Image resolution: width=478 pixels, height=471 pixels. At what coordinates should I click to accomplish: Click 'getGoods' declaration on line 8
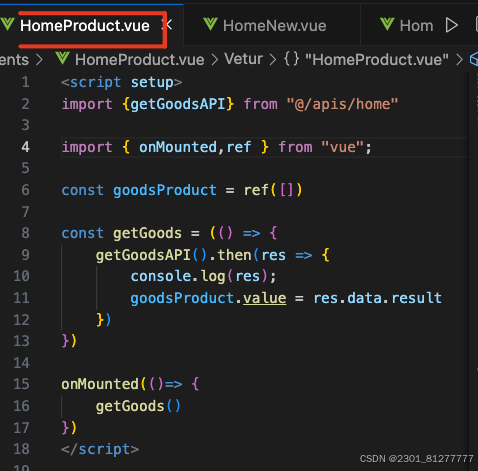coord(147,233)
